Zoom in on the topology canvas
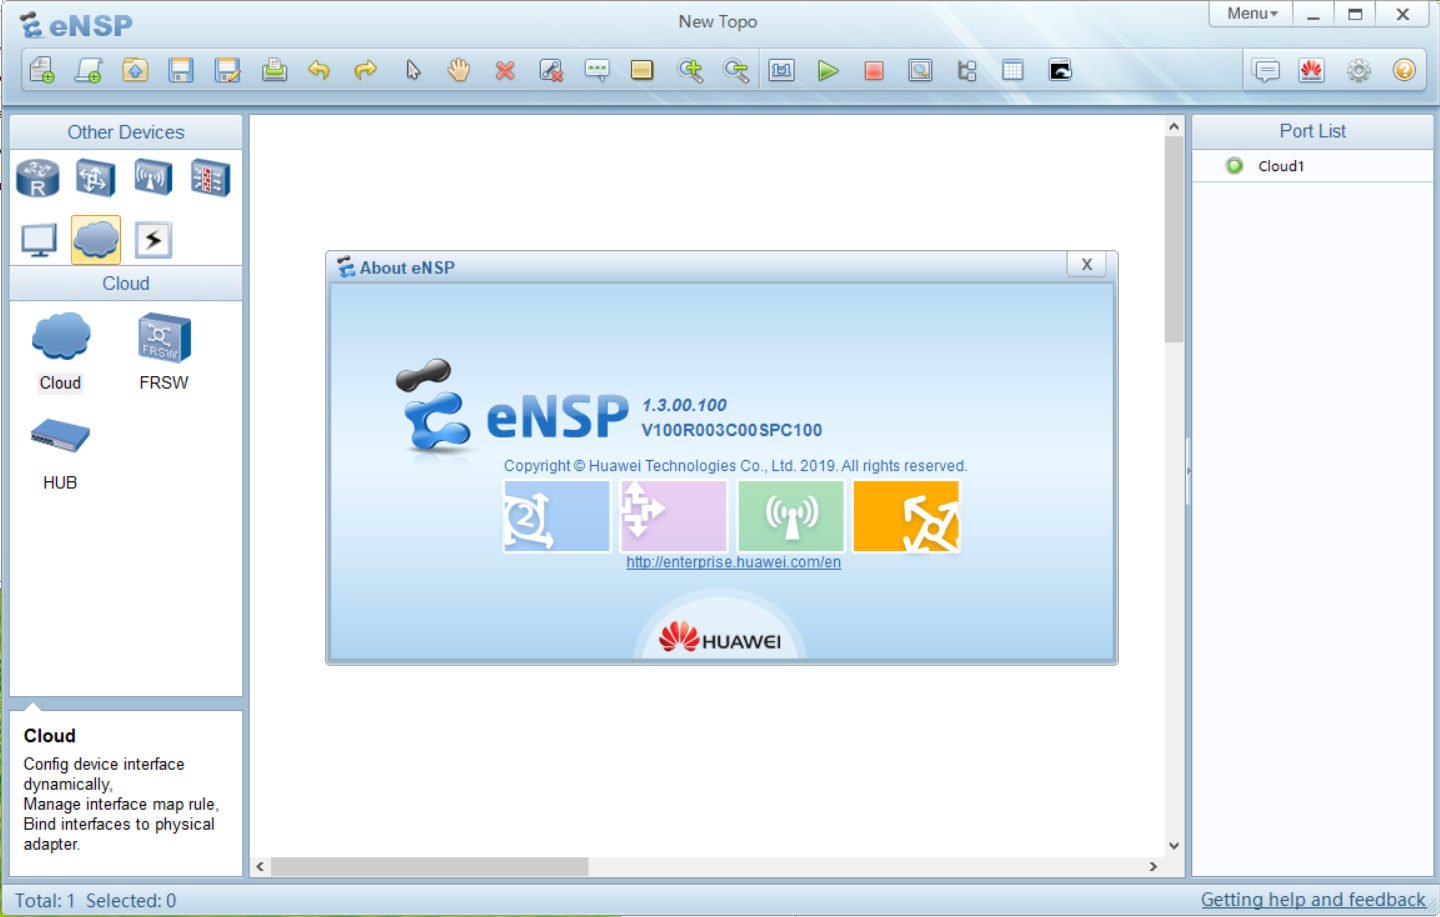Viewport: 1440px width, 917px height. click(690, 70)
